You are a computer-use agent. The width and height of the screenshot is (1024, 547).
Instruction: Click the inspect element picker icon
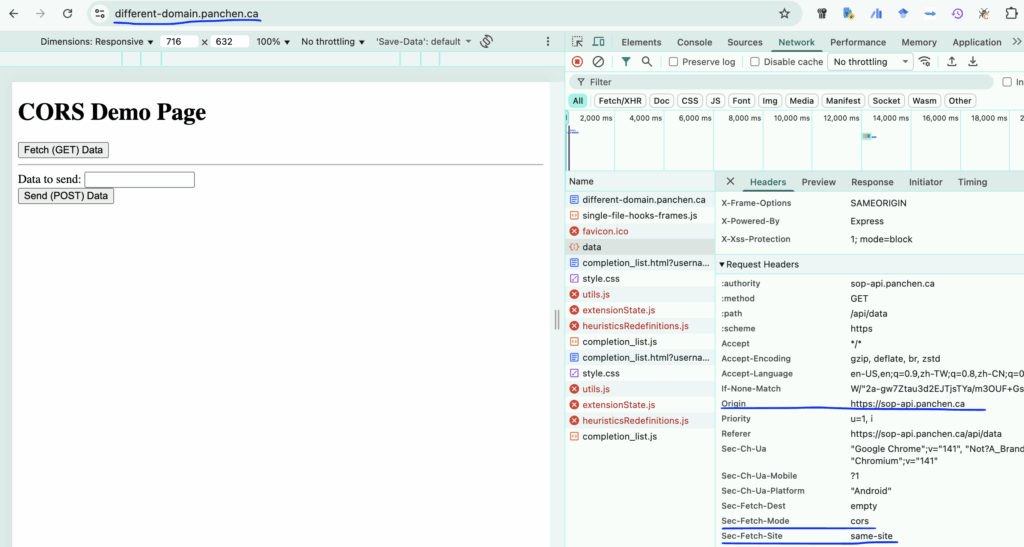[x=577, y=42]
